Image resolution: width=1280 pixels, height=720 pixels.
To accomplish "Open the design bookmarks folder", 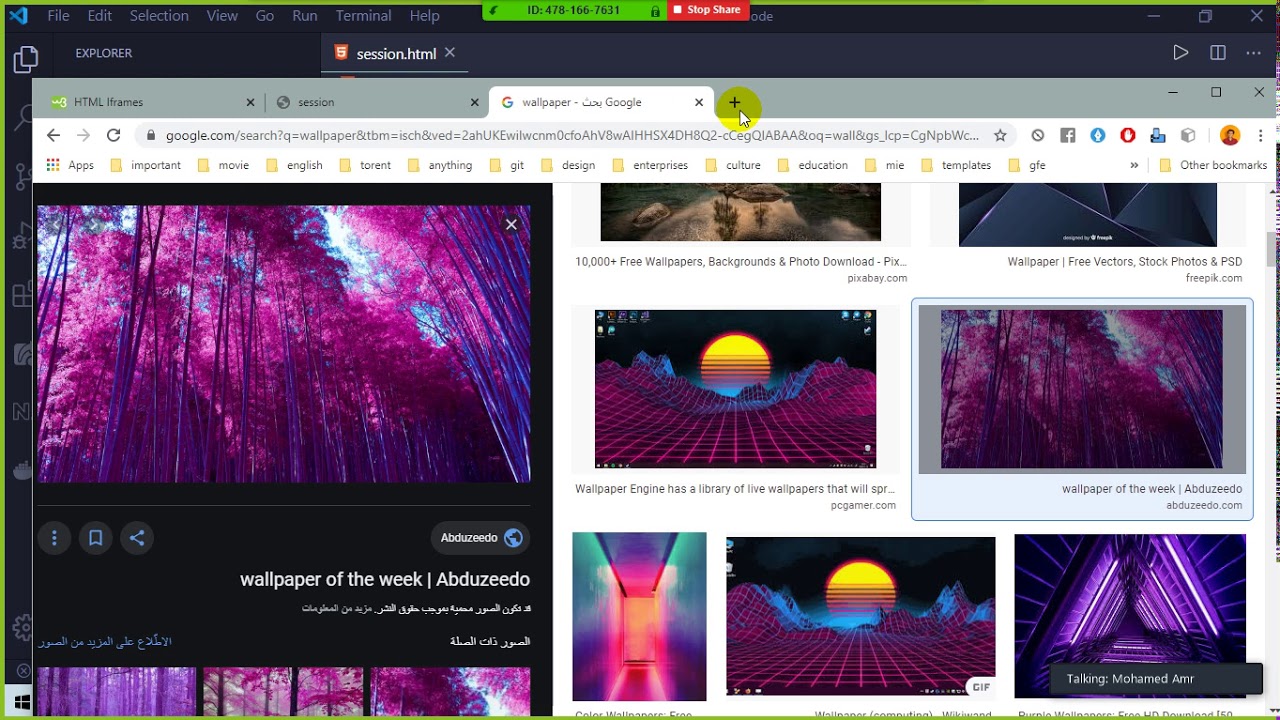I will click(x=567, y=165).
